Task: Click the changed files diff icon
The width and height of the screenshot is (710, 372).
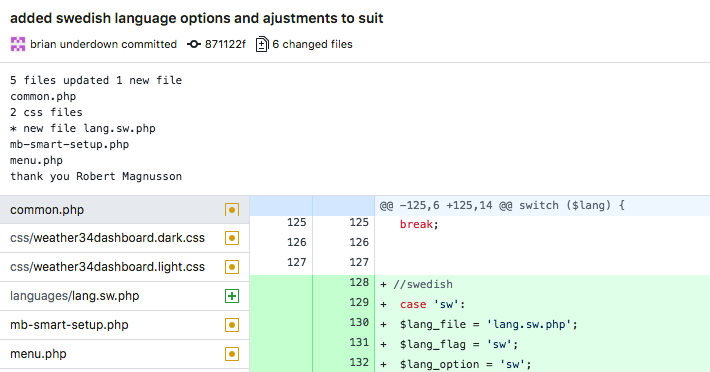Action: pos(262,44)
